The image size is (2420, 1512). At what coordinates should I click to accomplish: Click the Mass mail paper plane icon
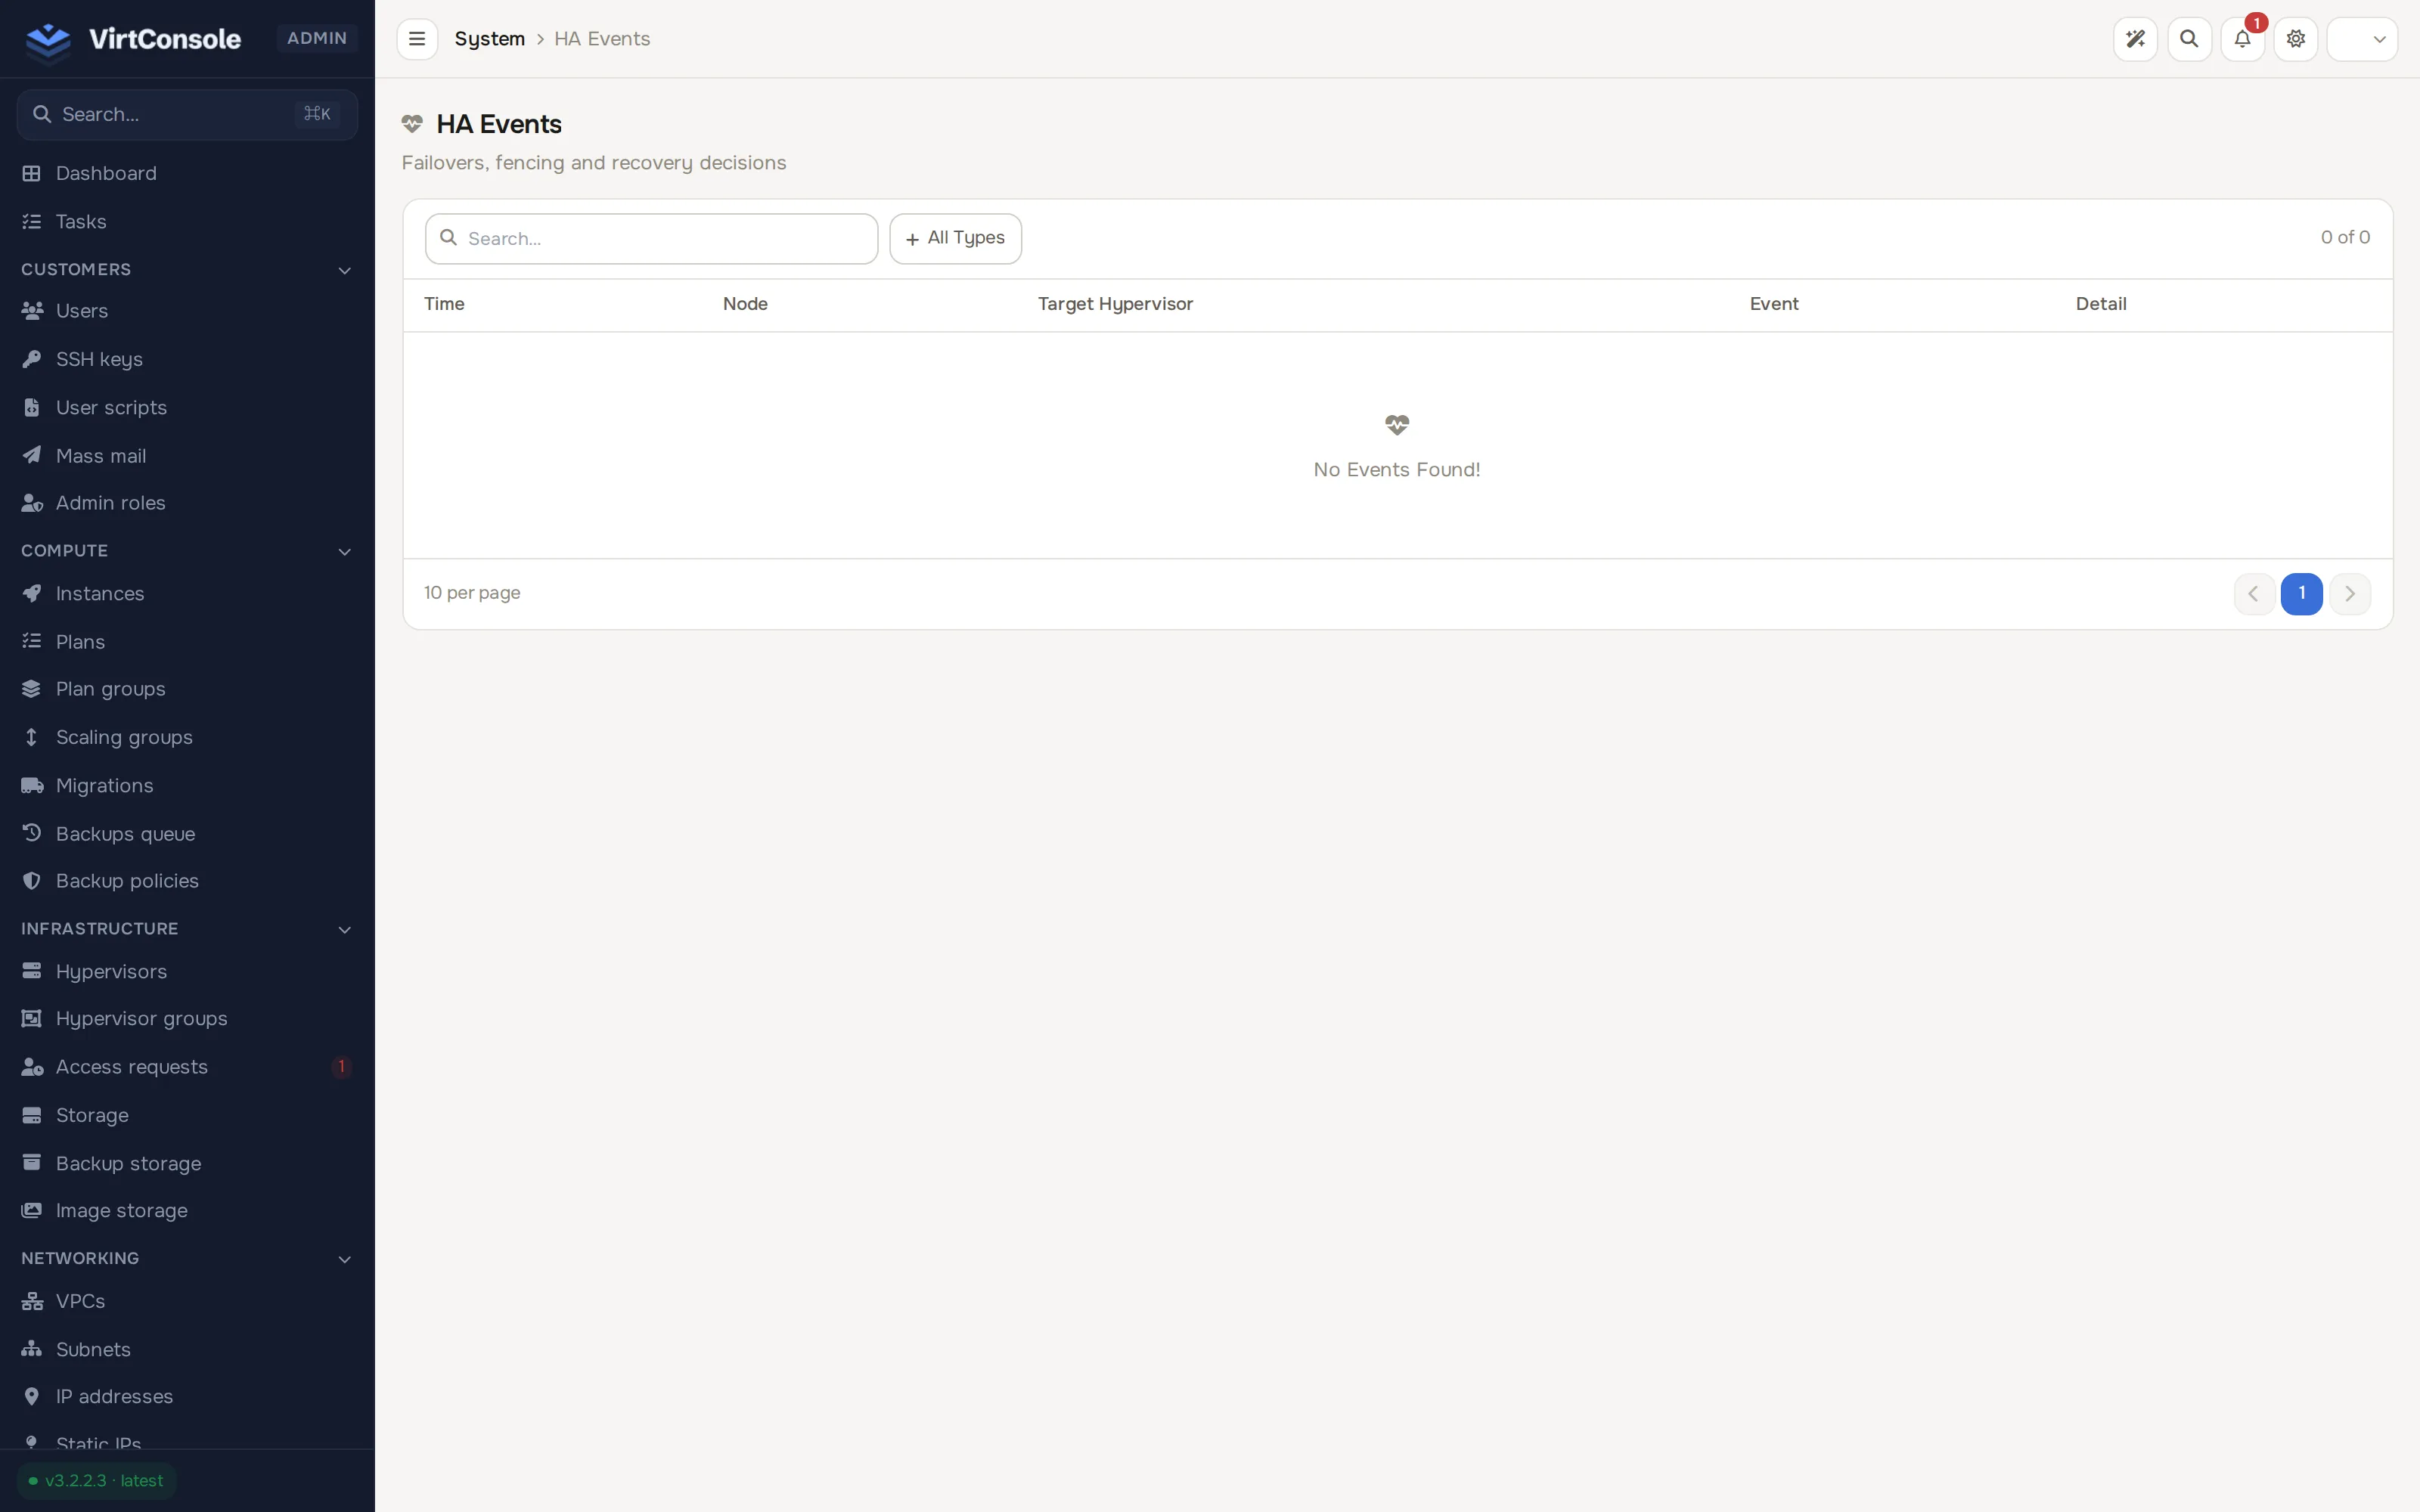(x=32, y=455)
